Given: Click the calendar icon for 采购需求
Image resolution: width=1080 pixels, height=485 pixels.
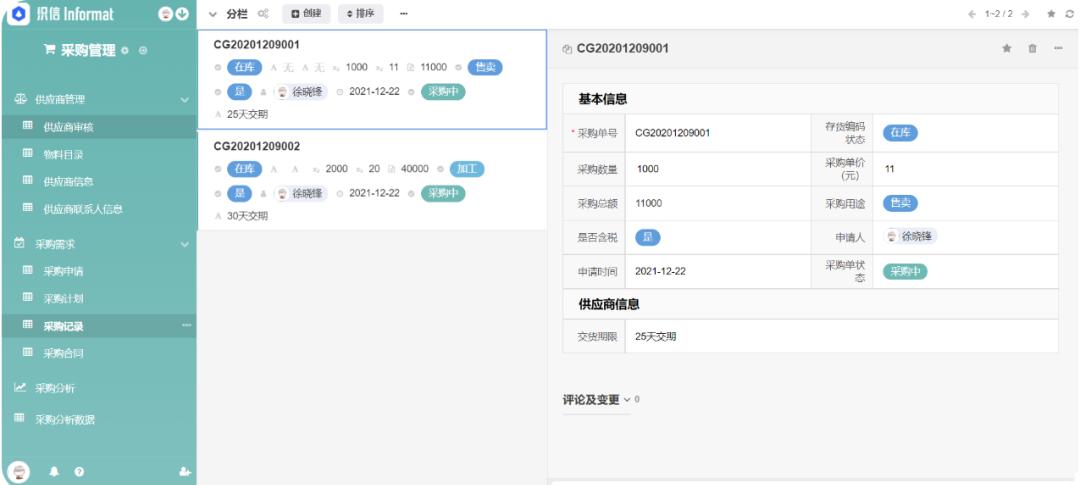Looking at the screenshot, I should click(x=20, y=244).
